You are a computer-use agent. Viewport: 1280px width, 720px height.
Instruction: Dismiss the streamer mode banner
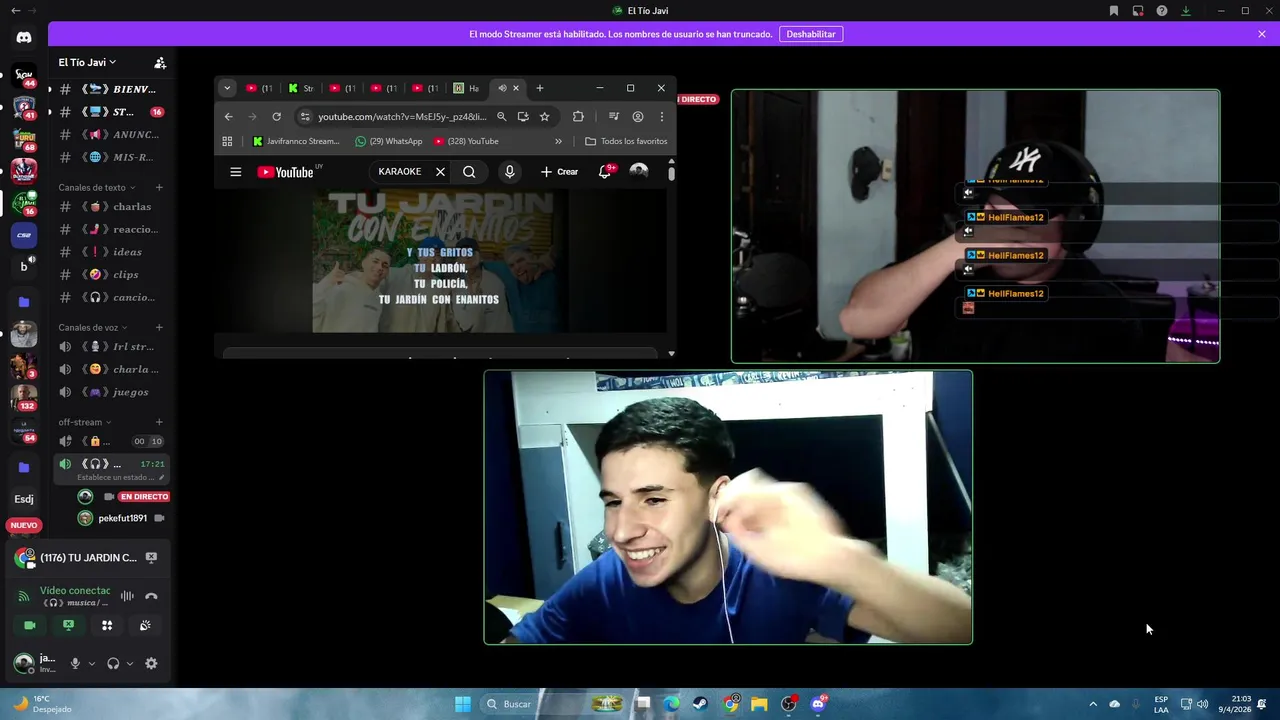[1262, 34]
